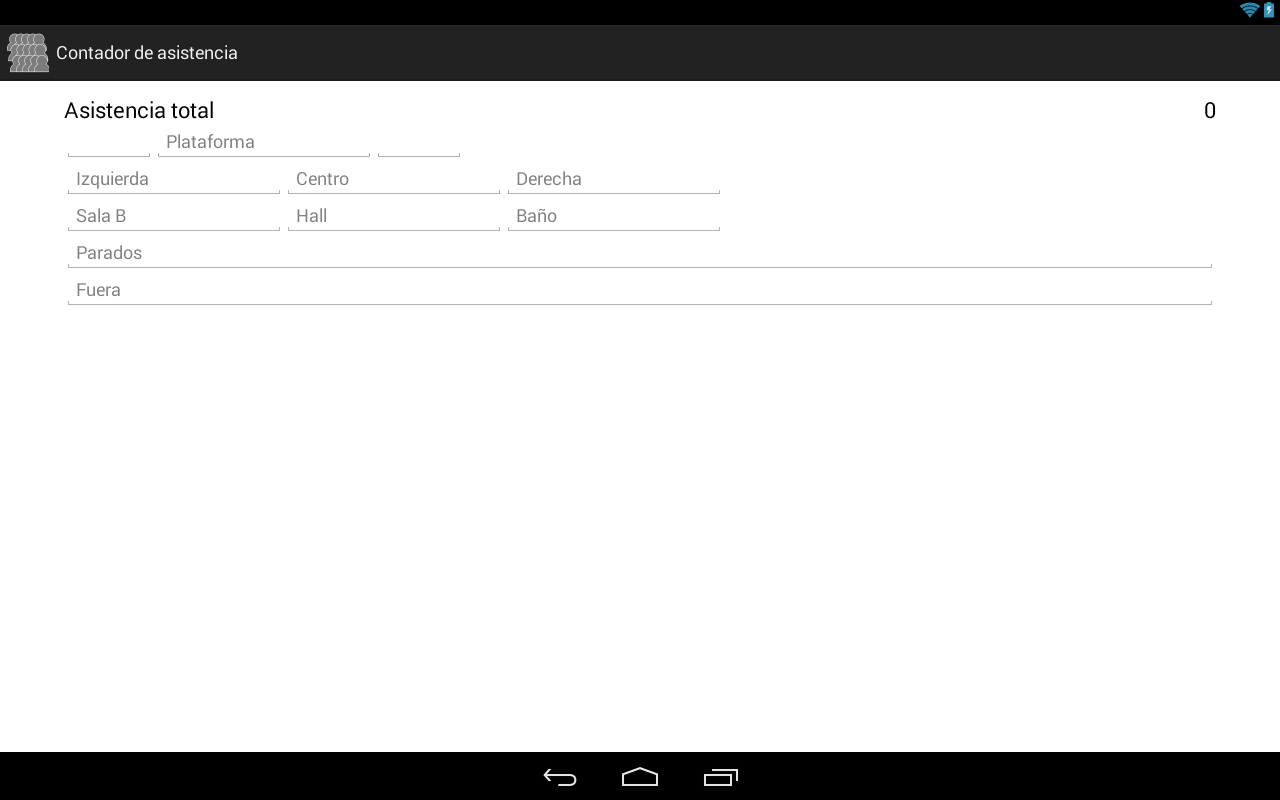Tap the Android home navigation button

[640, 777]
